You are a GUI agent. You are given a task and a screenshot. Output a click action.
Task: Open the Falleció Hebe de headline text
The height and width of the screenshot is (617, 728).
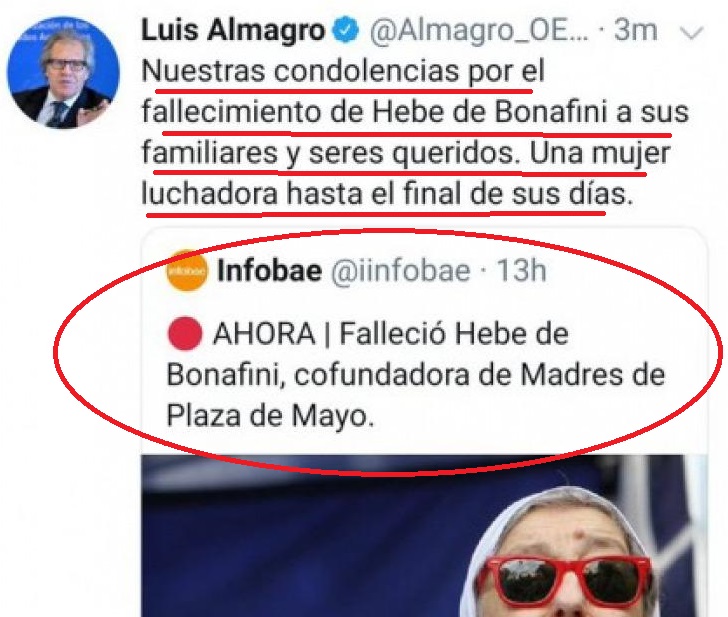click(x=454, y=334)
